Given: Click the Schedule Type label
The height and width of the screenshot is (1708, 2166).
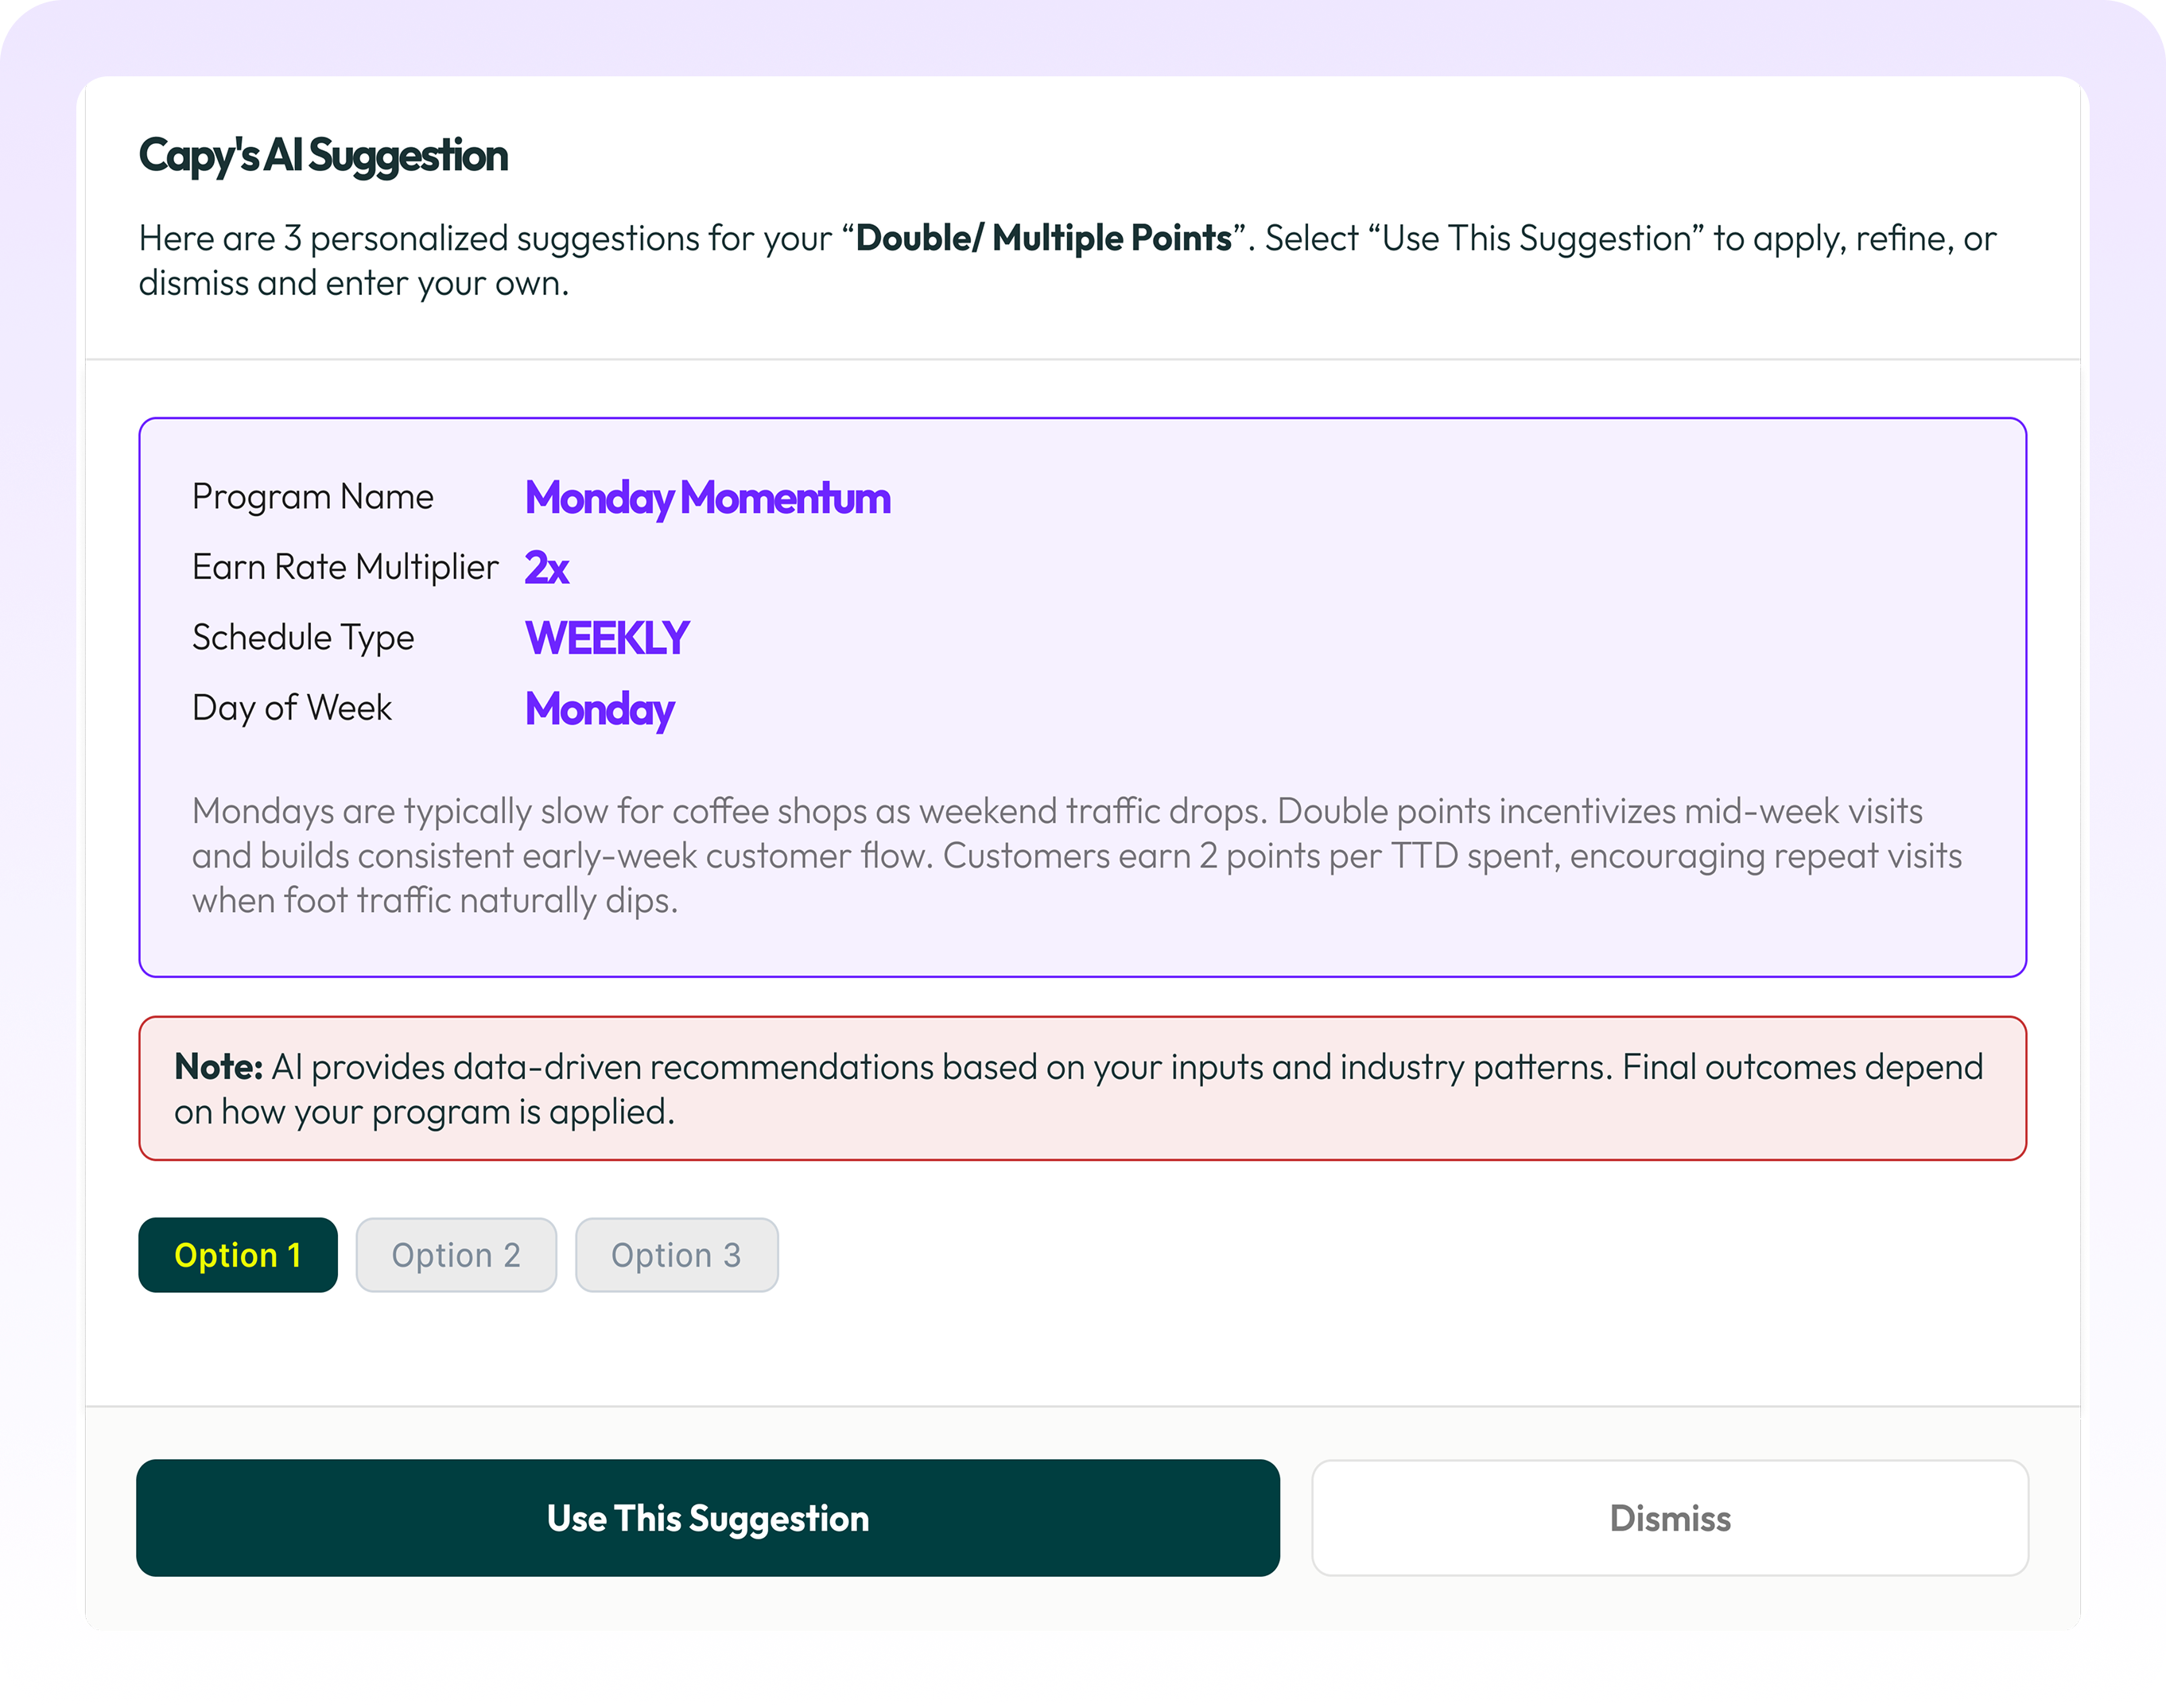Looking at the screenshot, I should coord(302,637).
